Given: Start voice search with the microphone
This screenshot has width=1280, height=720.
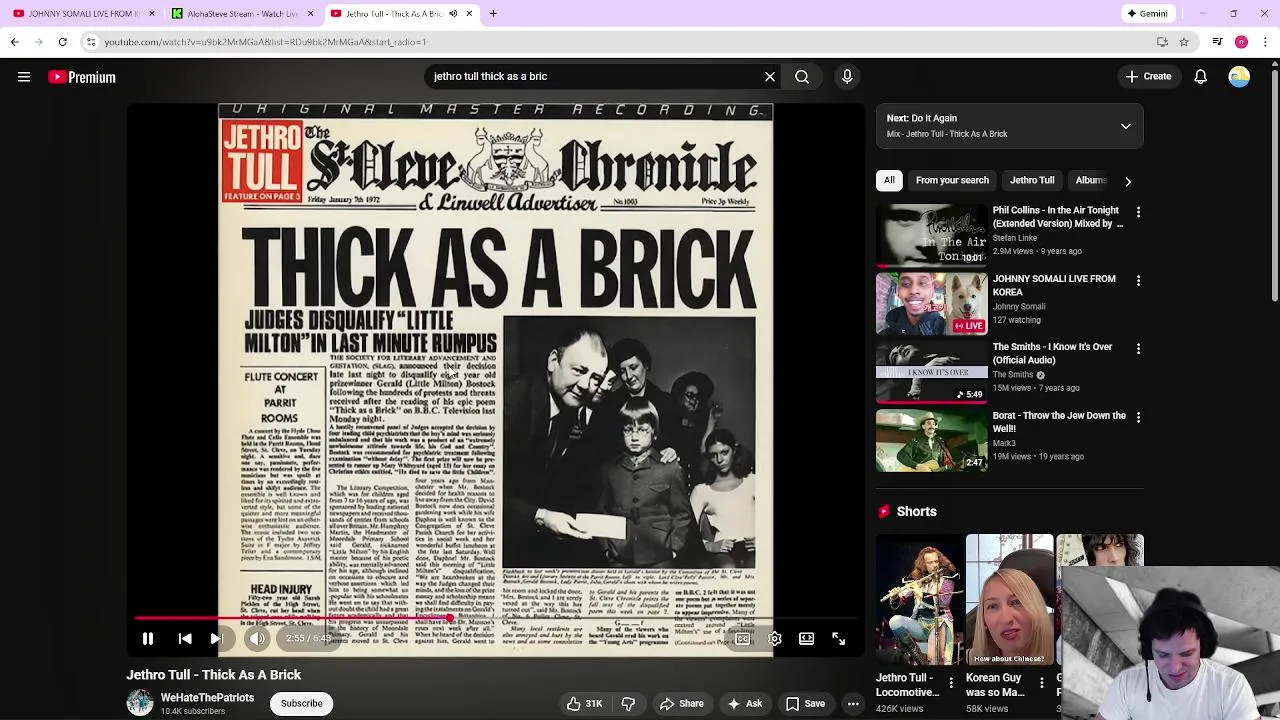Looking at the screenshot, I should tap(847, 76).
